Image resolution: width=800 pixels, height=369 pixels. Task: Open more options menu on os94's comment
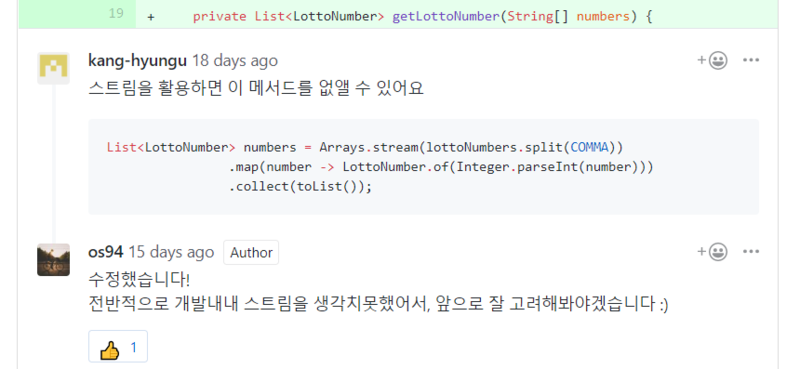pyautogui.click(x=751, y=252)
